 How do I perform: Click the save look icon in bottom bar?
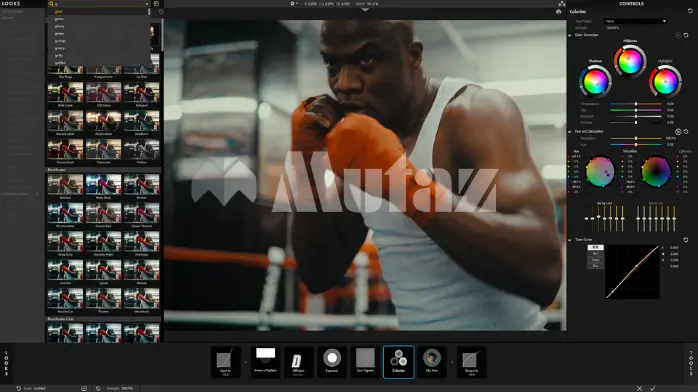coord(84,388)
